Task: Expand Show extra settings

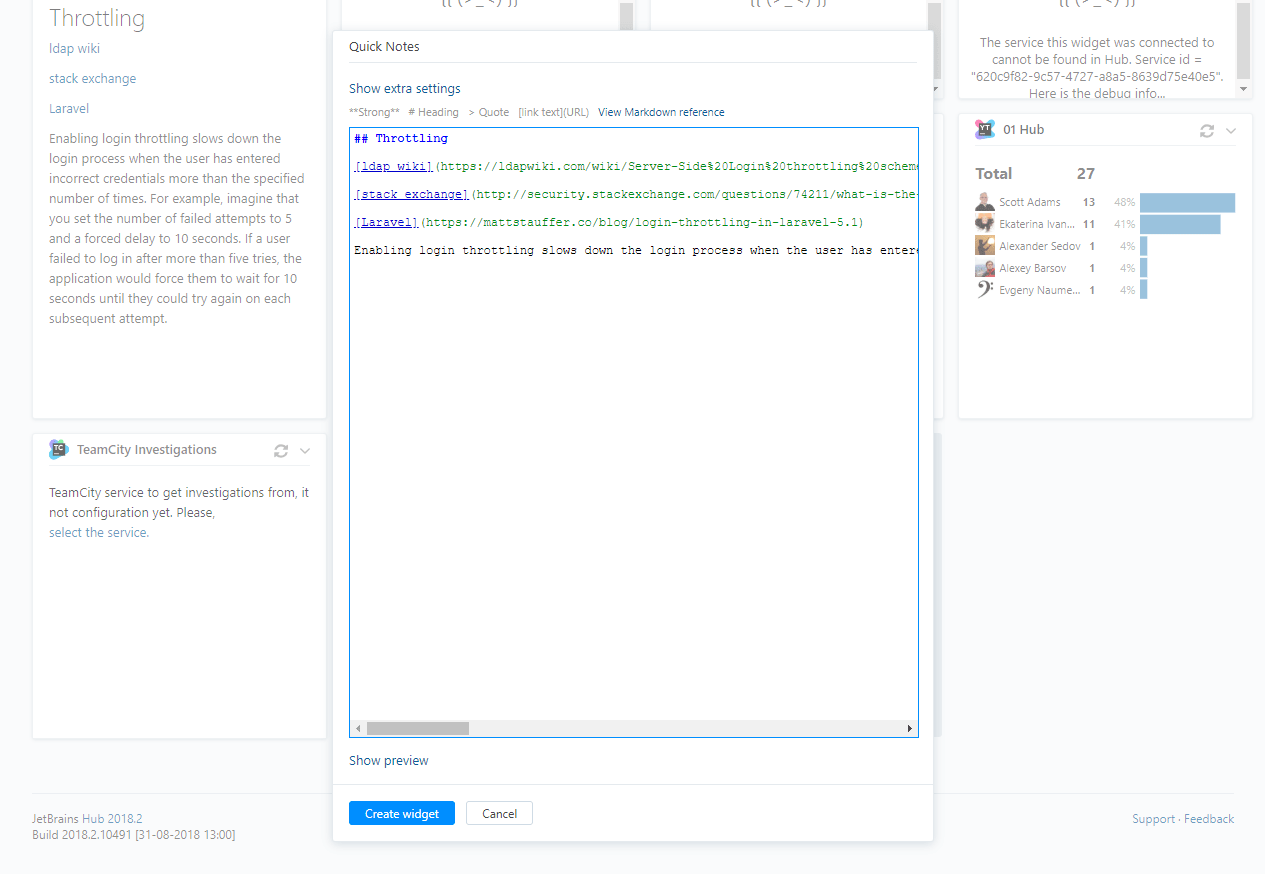Action: coord(404,88)
